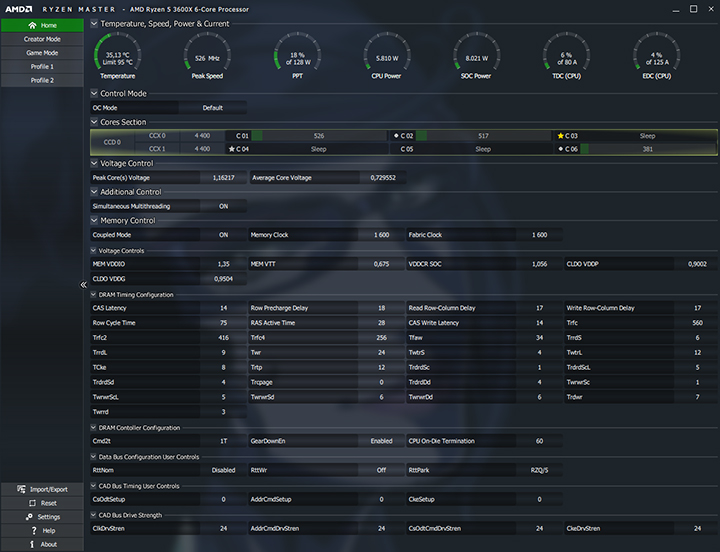Viewport: 720px width, 552px height.
Task: Click the TDC (CPU) gauge
Action: pyautogui.click(x=566, y=56)
